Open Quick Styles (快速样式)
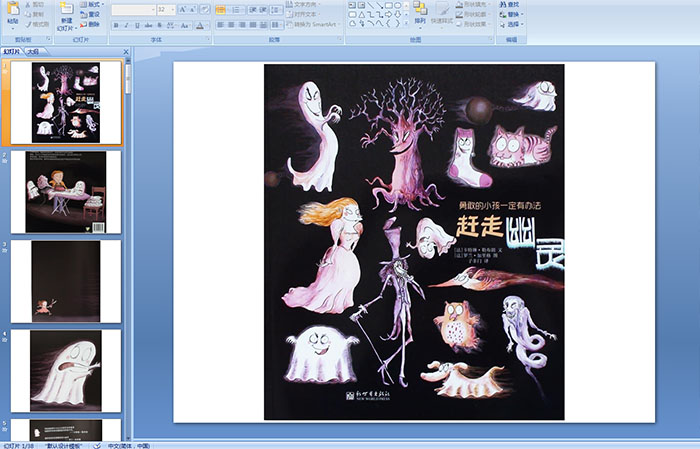 pos(442,14)
